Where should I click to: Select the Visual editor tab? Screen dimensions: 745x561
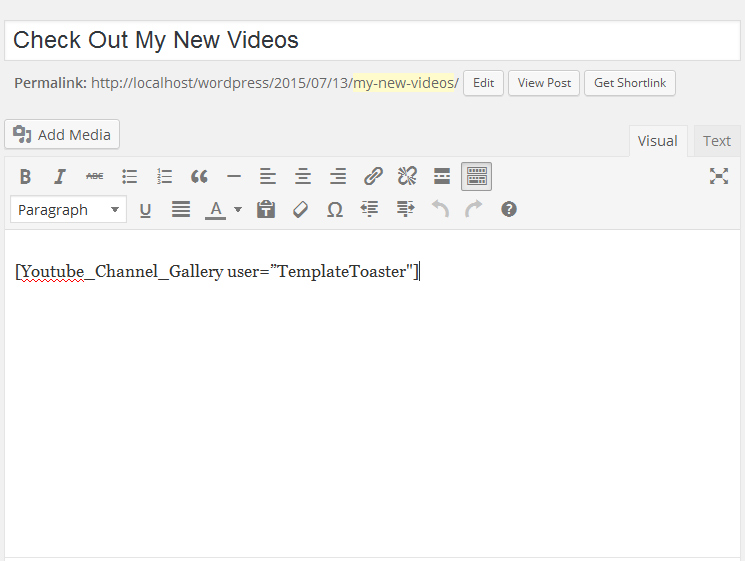click(657, 141)
